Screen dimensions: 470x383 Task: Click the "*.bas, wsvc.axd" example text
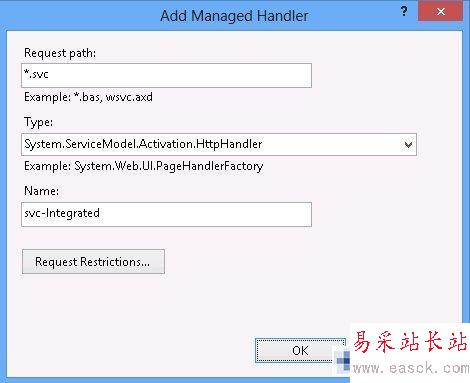pyautogui.click(x=113, y=97)
